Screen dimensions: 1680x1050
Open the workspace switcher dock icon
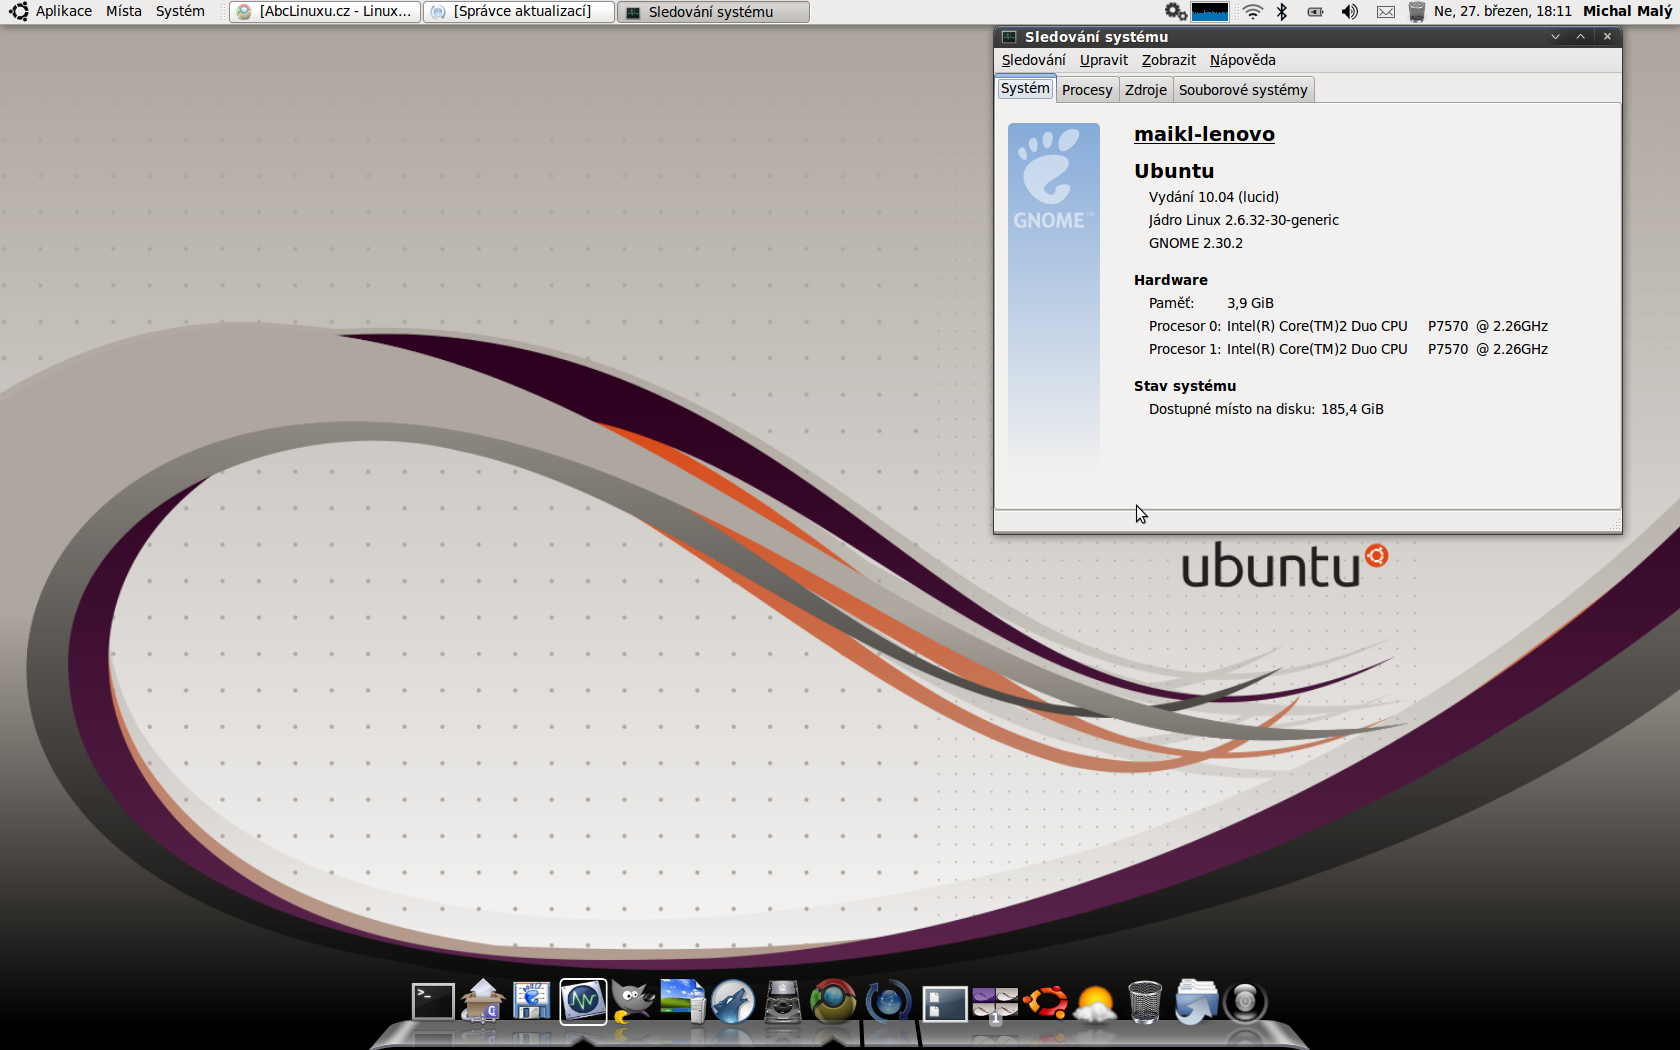click(995, 1004)
